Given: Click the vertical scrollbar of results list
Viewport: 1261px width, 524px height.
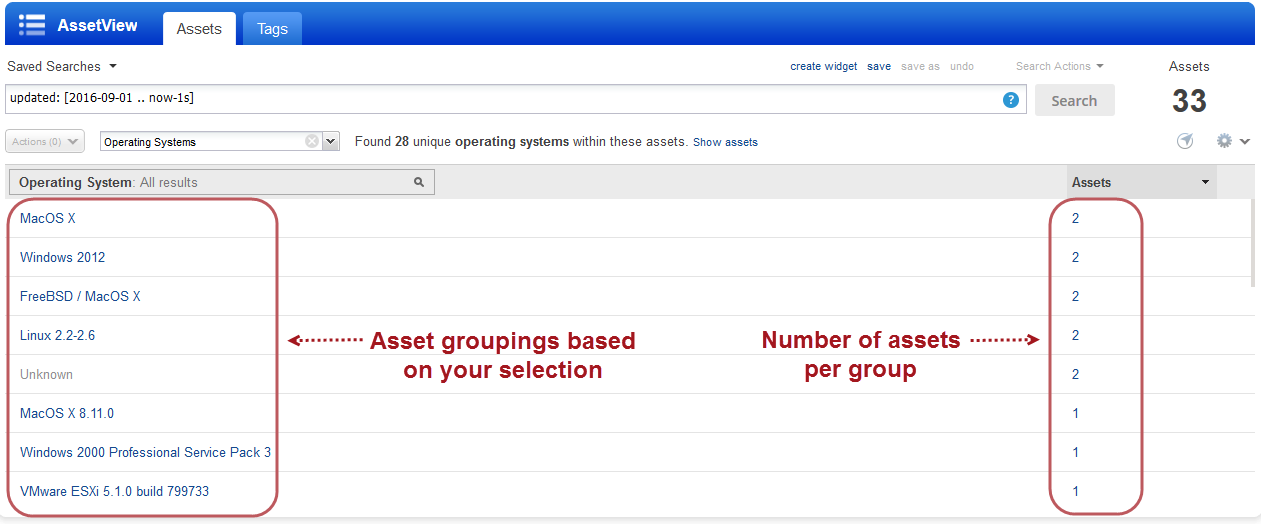Looking at the screenshot, I should 1251,243.
